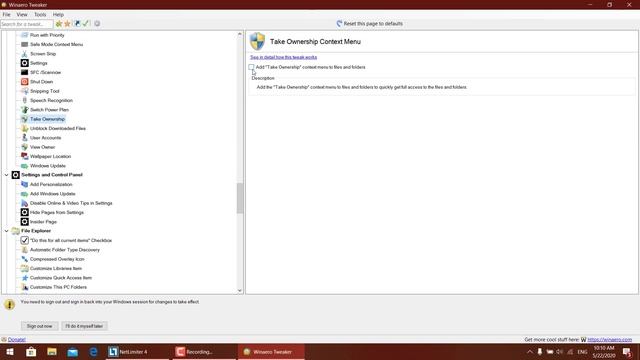Open the gray settings gear toolbar icon

(97, 24)
